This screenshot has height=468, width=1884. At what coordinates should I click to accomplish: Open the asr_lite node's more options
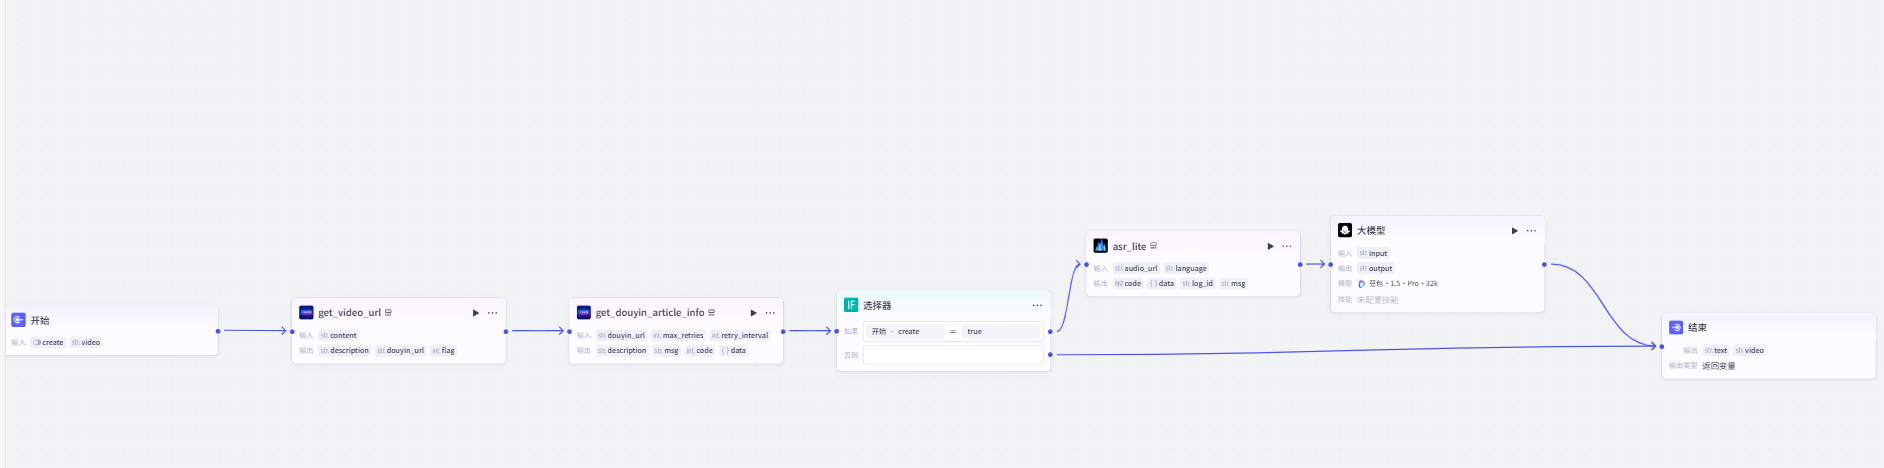click(1287, 246)
